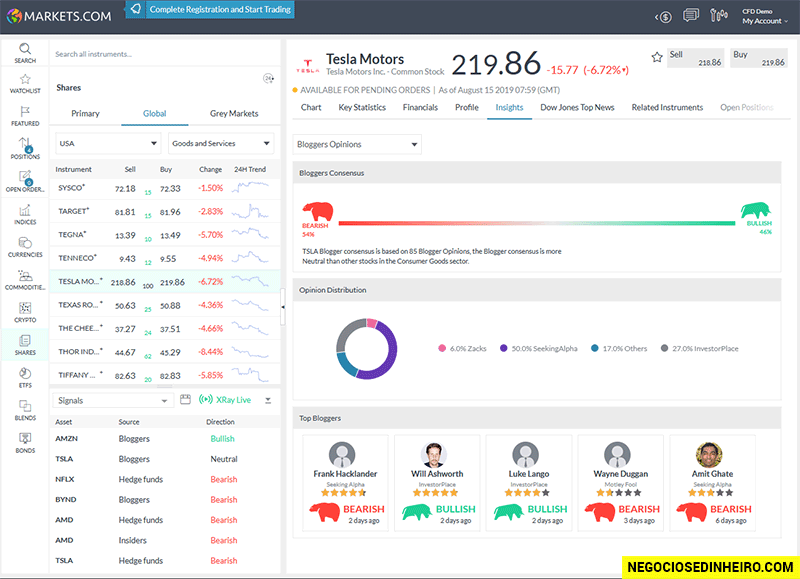Open the NFLX Hedge funds signal
This screenshot has width=800, height=579.
(165, 480)
